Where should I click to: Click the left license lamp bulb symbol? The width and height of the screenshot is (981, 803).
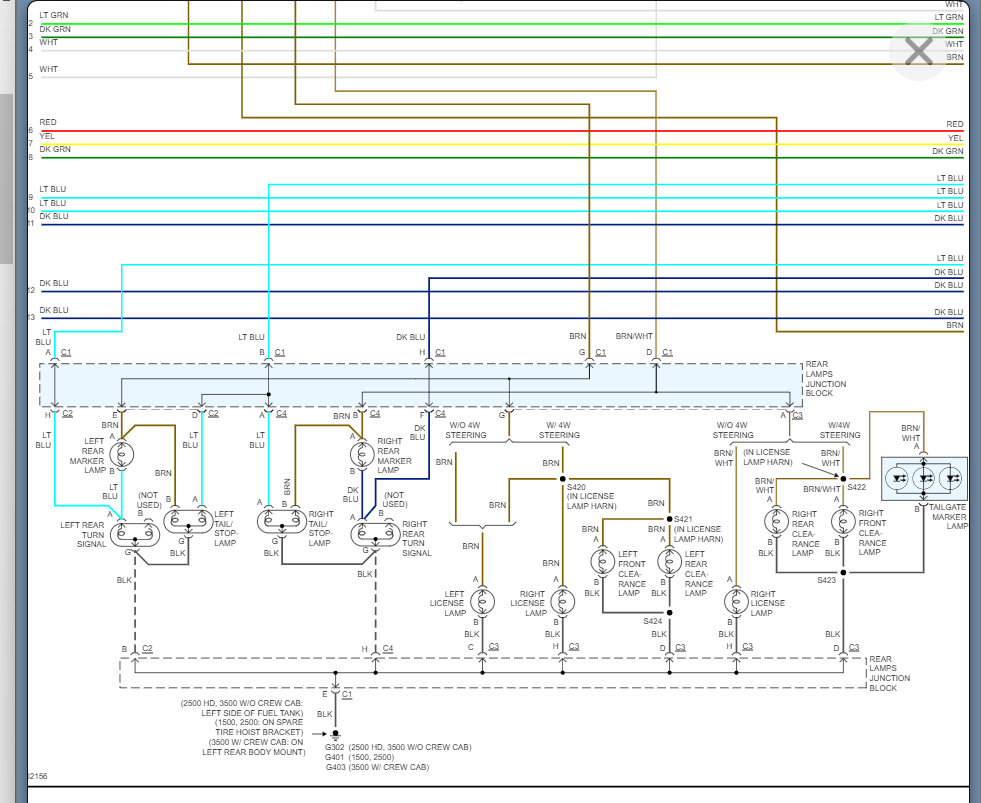click(x=482, y=602)
